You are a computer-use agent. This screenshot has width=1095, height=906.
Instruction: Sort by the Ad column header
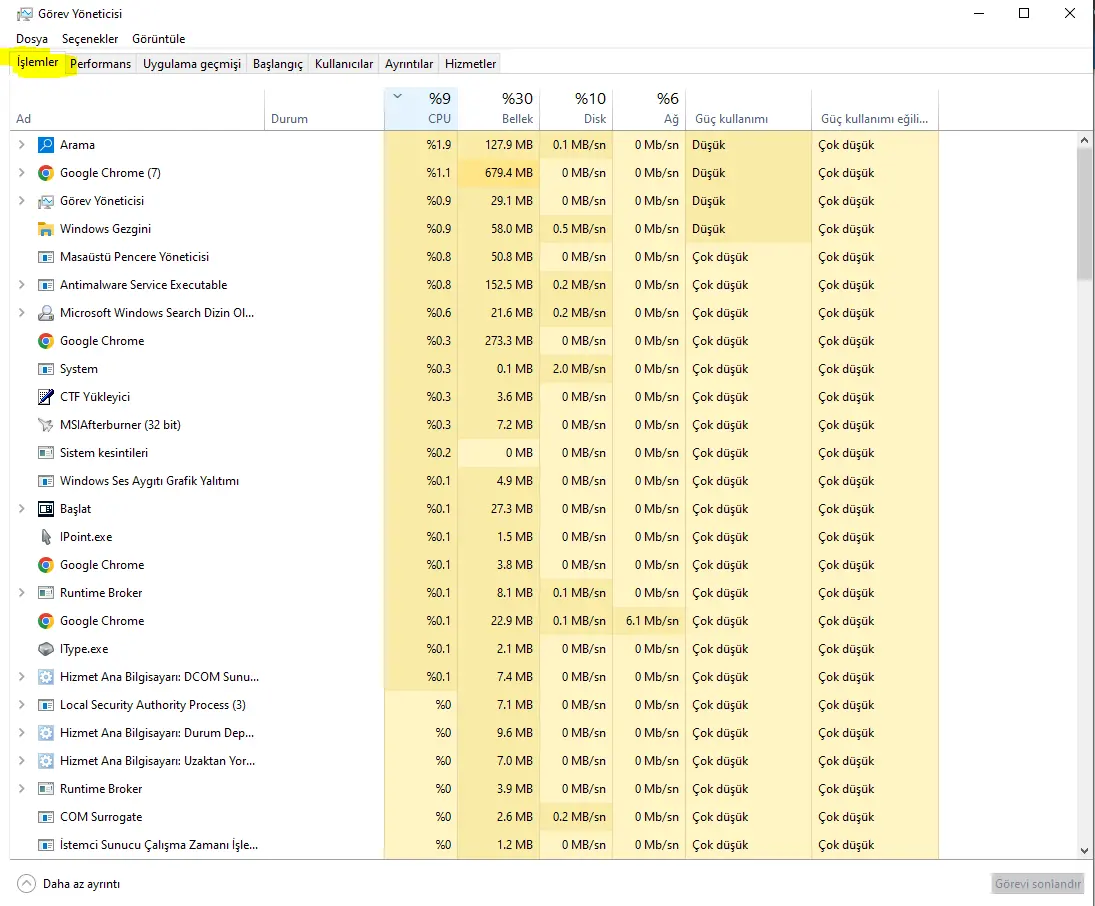point(138,109)
